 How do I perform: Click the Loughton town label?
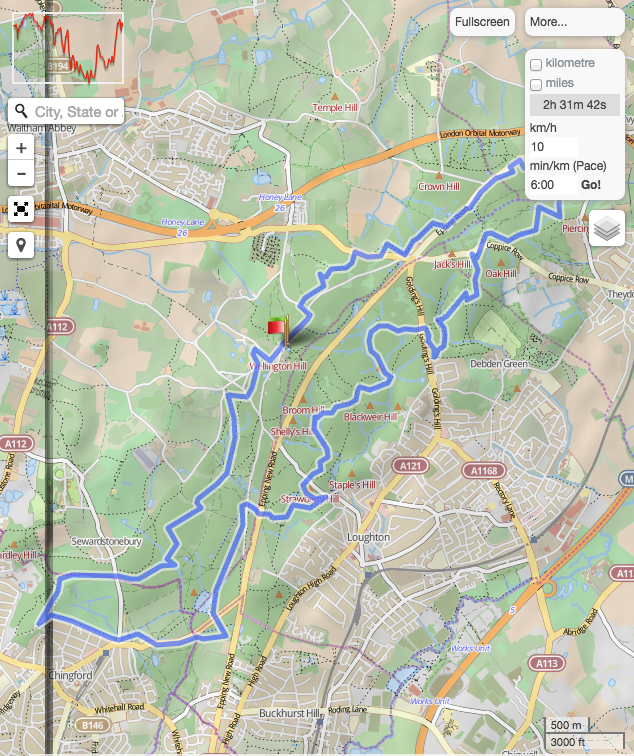coord(368,537)
